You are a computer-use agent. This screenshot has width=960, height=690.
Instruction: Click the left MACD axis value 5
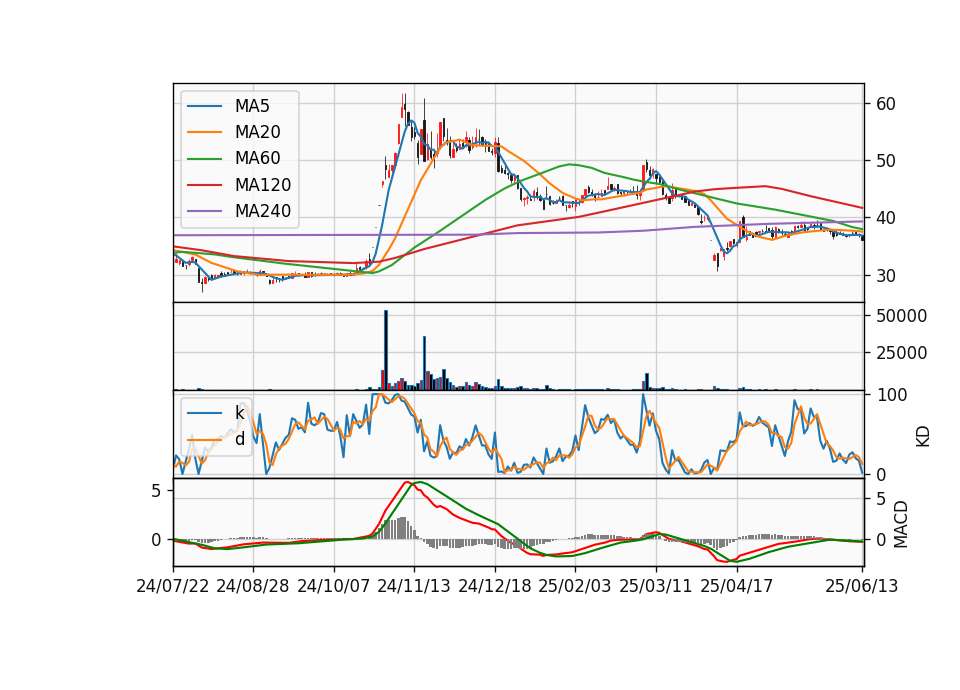156,491
